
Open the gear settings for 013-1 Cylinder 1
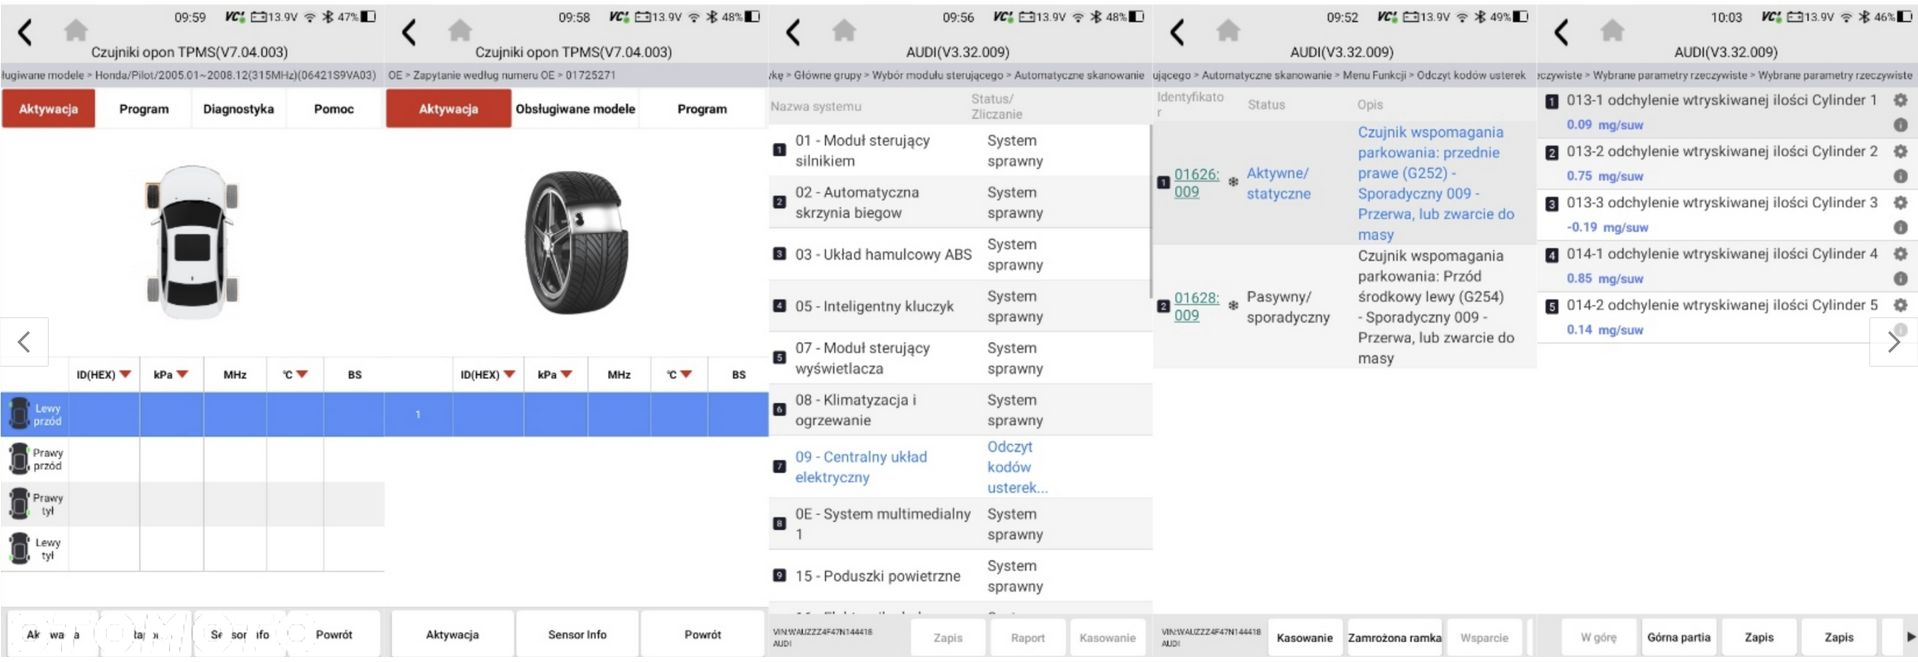coord(1900,100)
